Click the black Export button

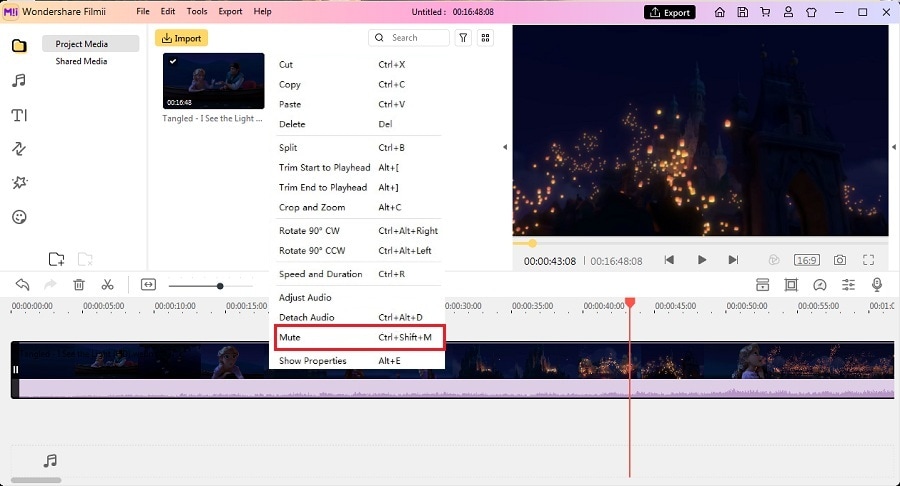[x=670, y=12]
